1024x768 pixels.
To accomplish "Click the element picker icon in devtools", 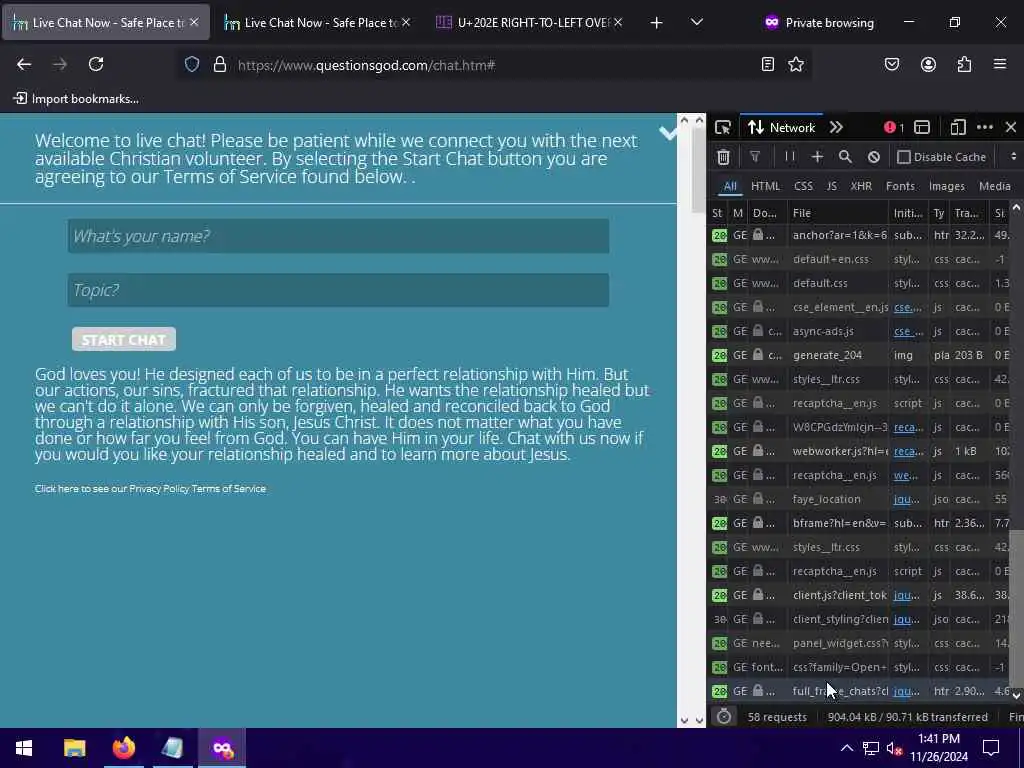I will click(x=722, y=127).
